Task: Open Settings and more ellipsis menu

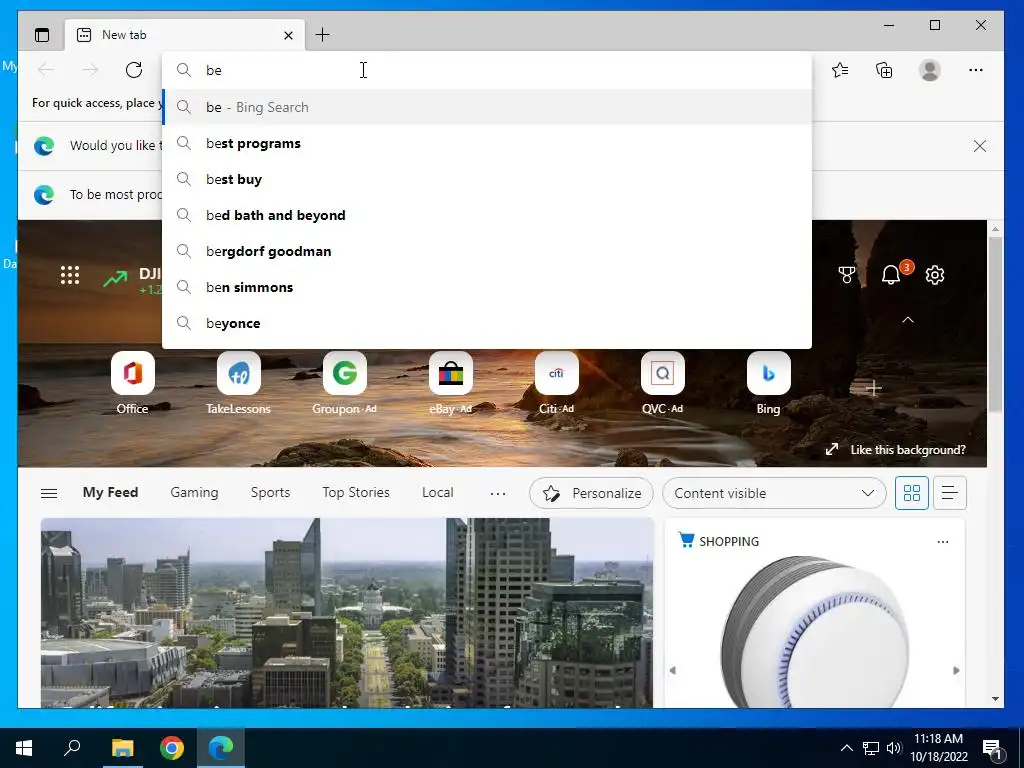Action: point(976,70)
